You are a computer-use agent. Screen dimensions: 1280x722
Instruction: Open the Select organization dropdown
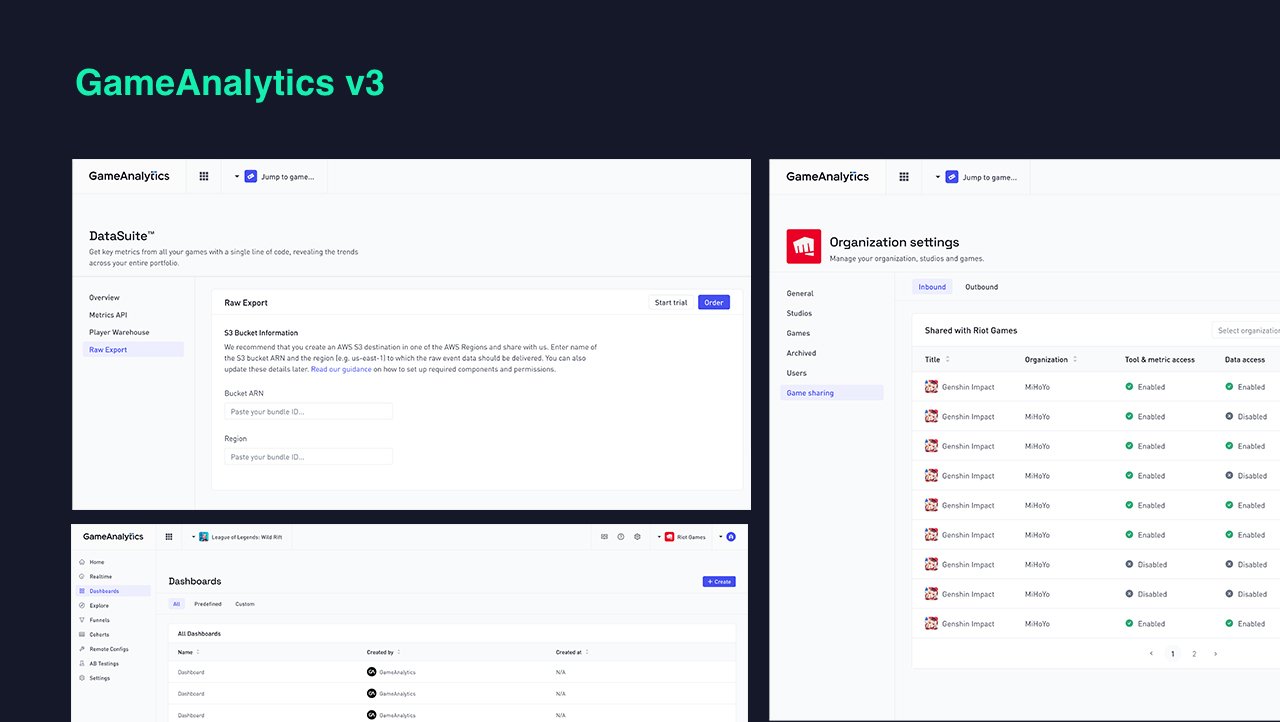pos(1246,330)
